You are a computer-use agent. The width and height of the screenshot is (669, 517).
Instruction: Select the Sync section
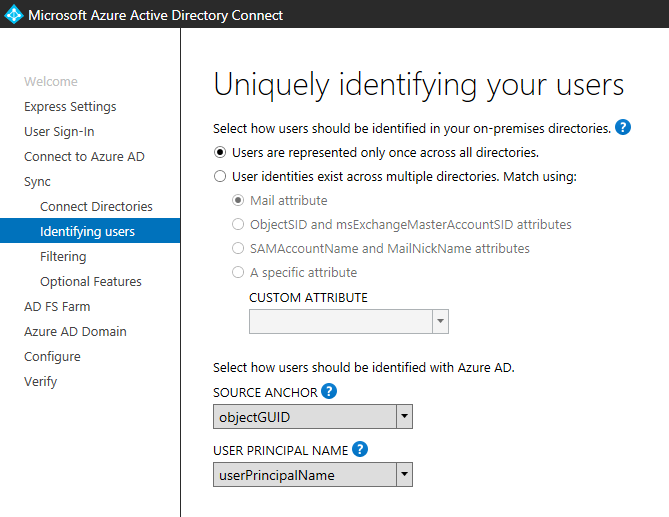pos(38,182)
